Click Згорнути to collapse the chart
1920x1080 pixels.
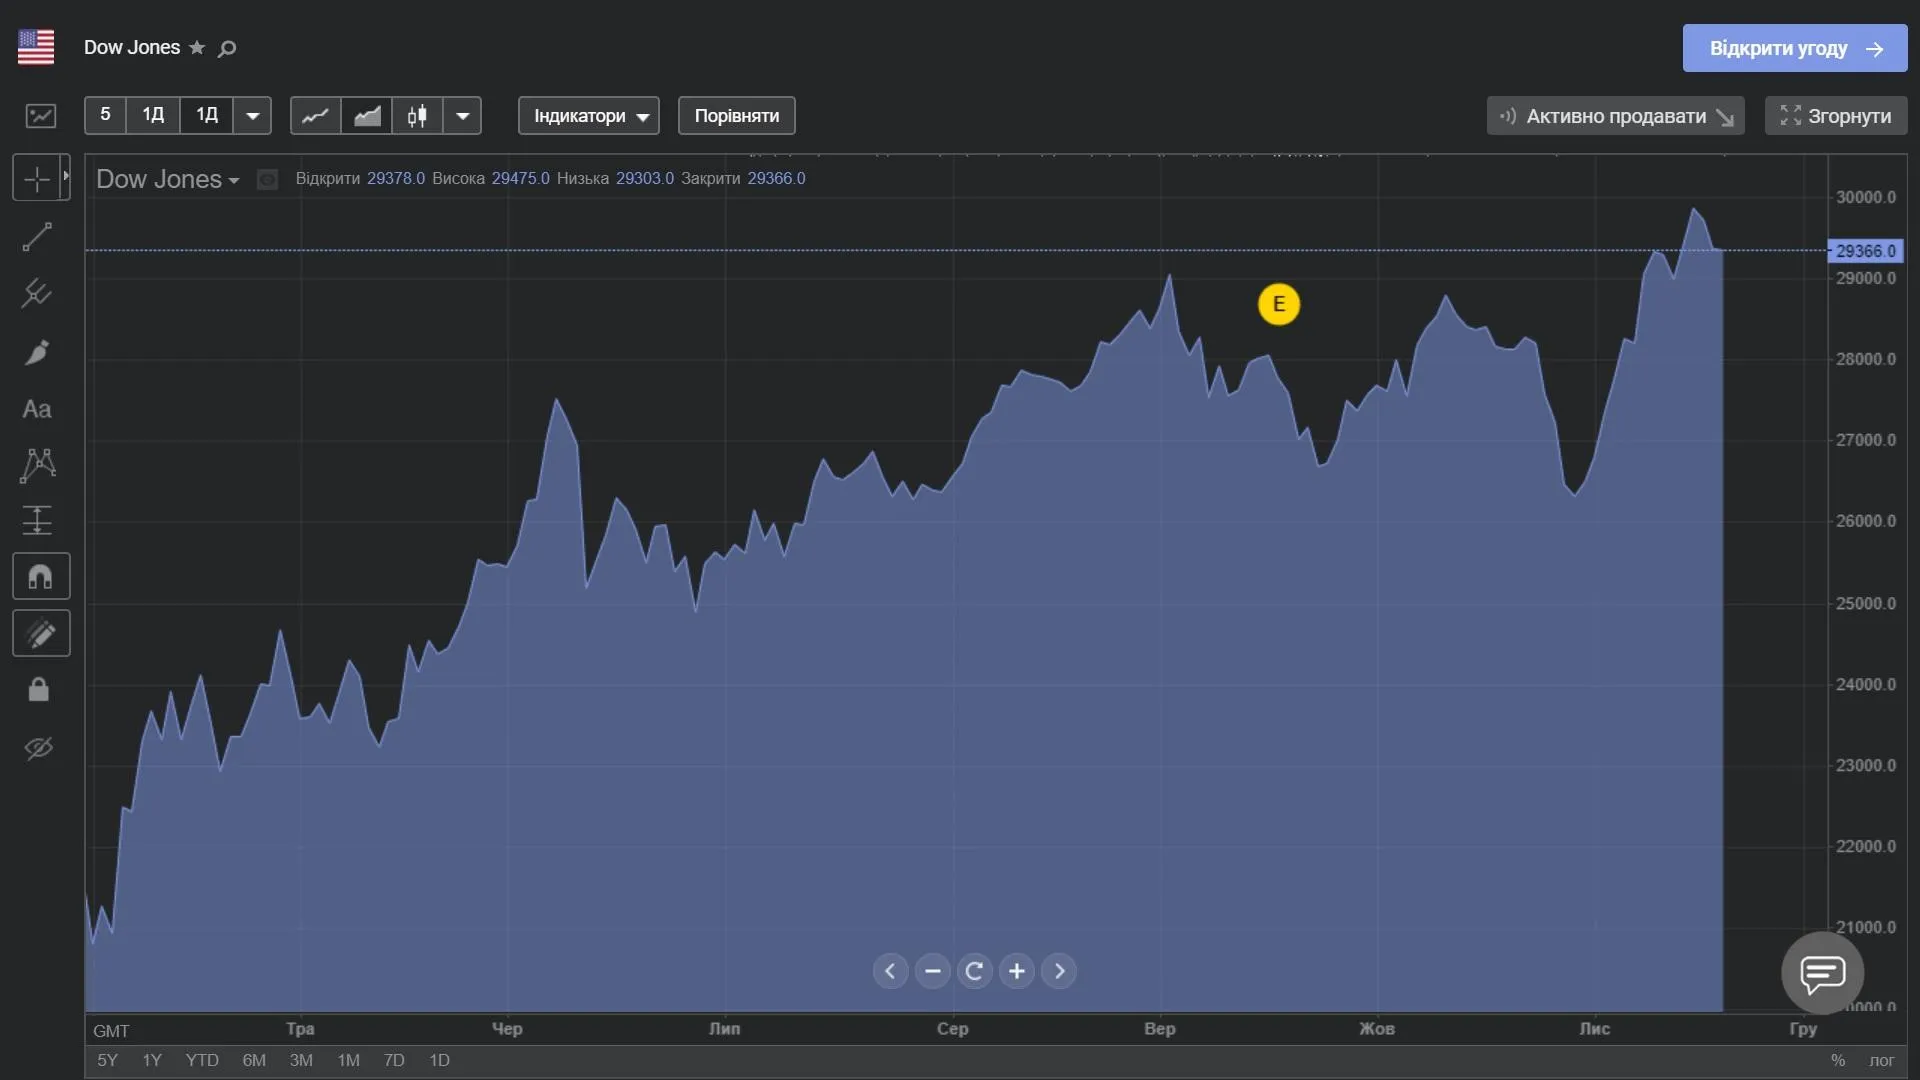[1836, 116]
